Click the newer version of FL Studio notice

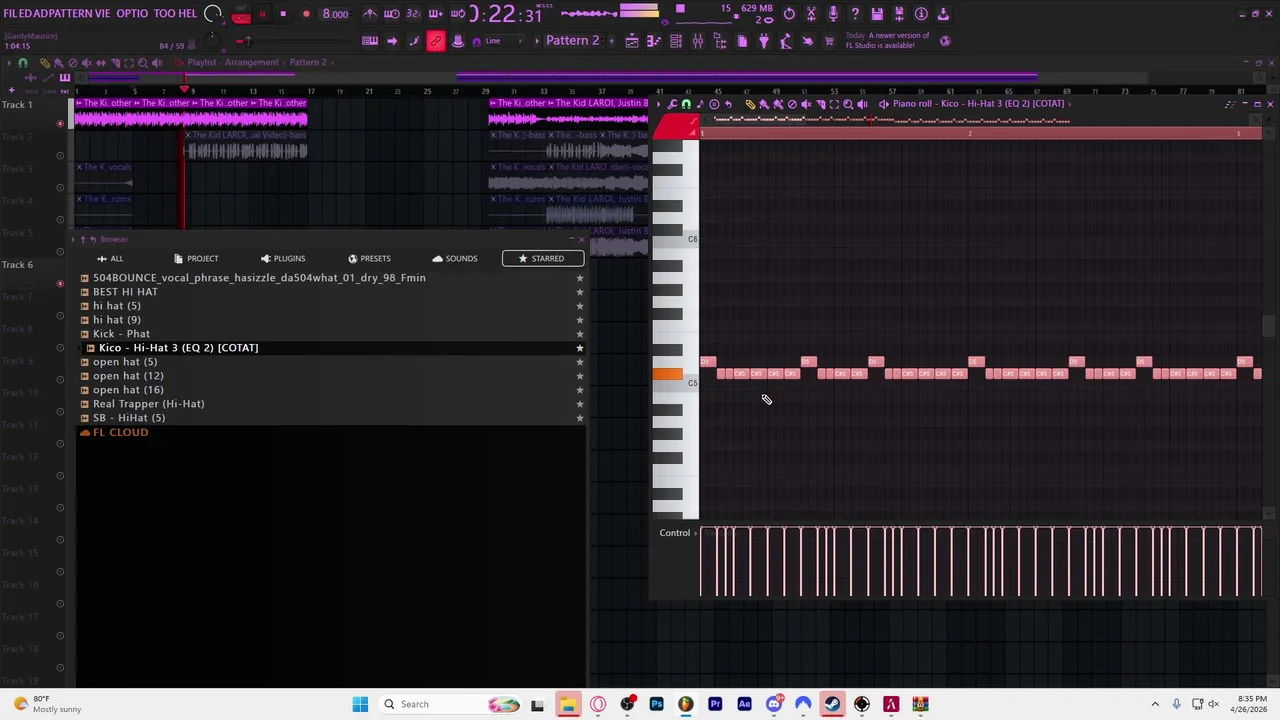click(888, 41)
